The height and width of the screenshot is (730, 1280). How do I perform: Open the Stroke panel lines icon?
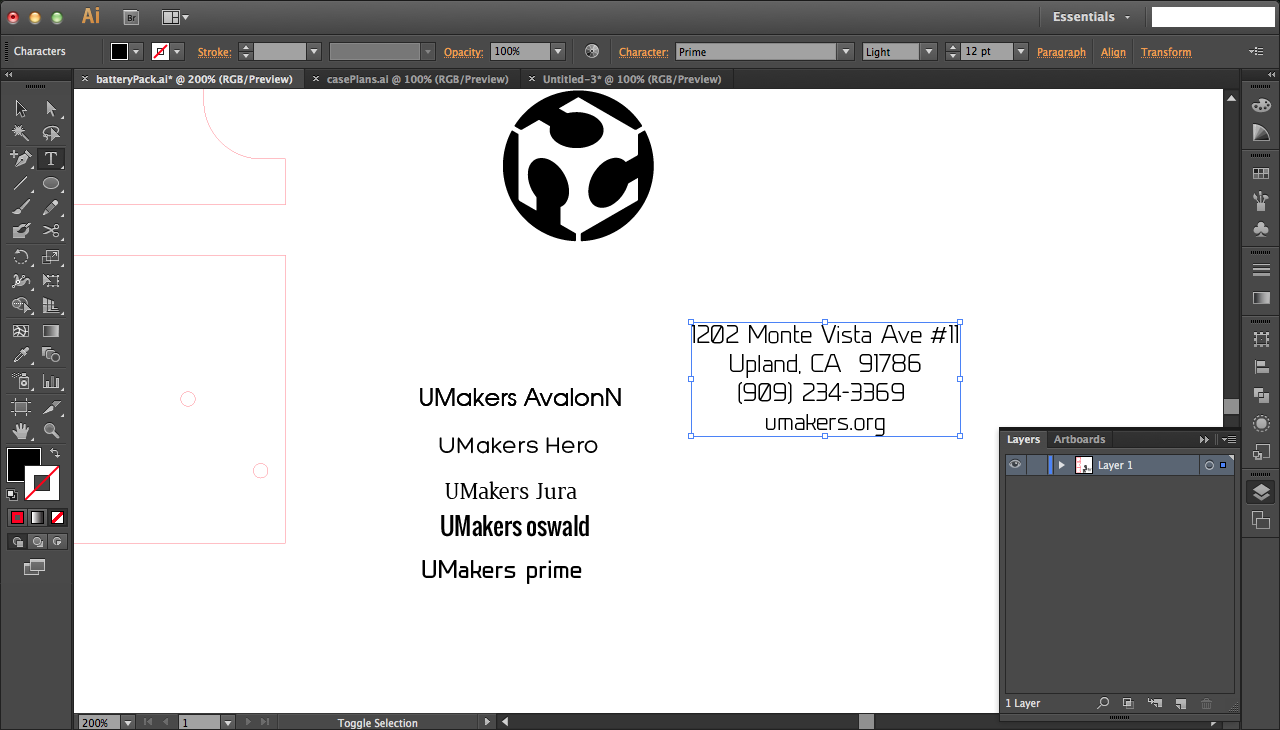click(1261, 270)
